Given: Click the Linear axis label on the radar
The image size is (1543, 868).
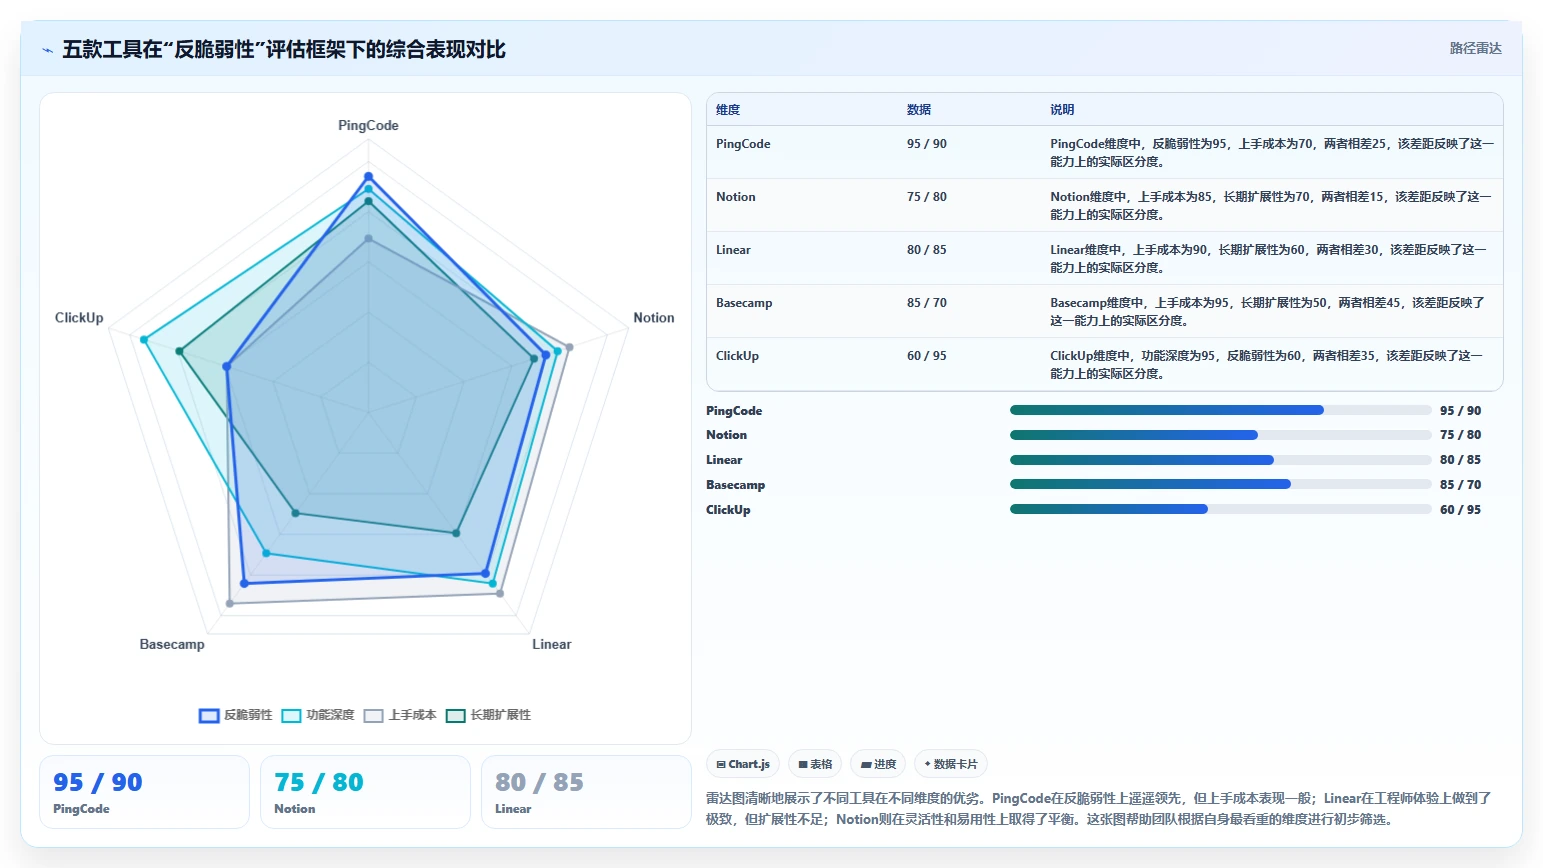Looking at the screenshot, I should click(552, 645).
